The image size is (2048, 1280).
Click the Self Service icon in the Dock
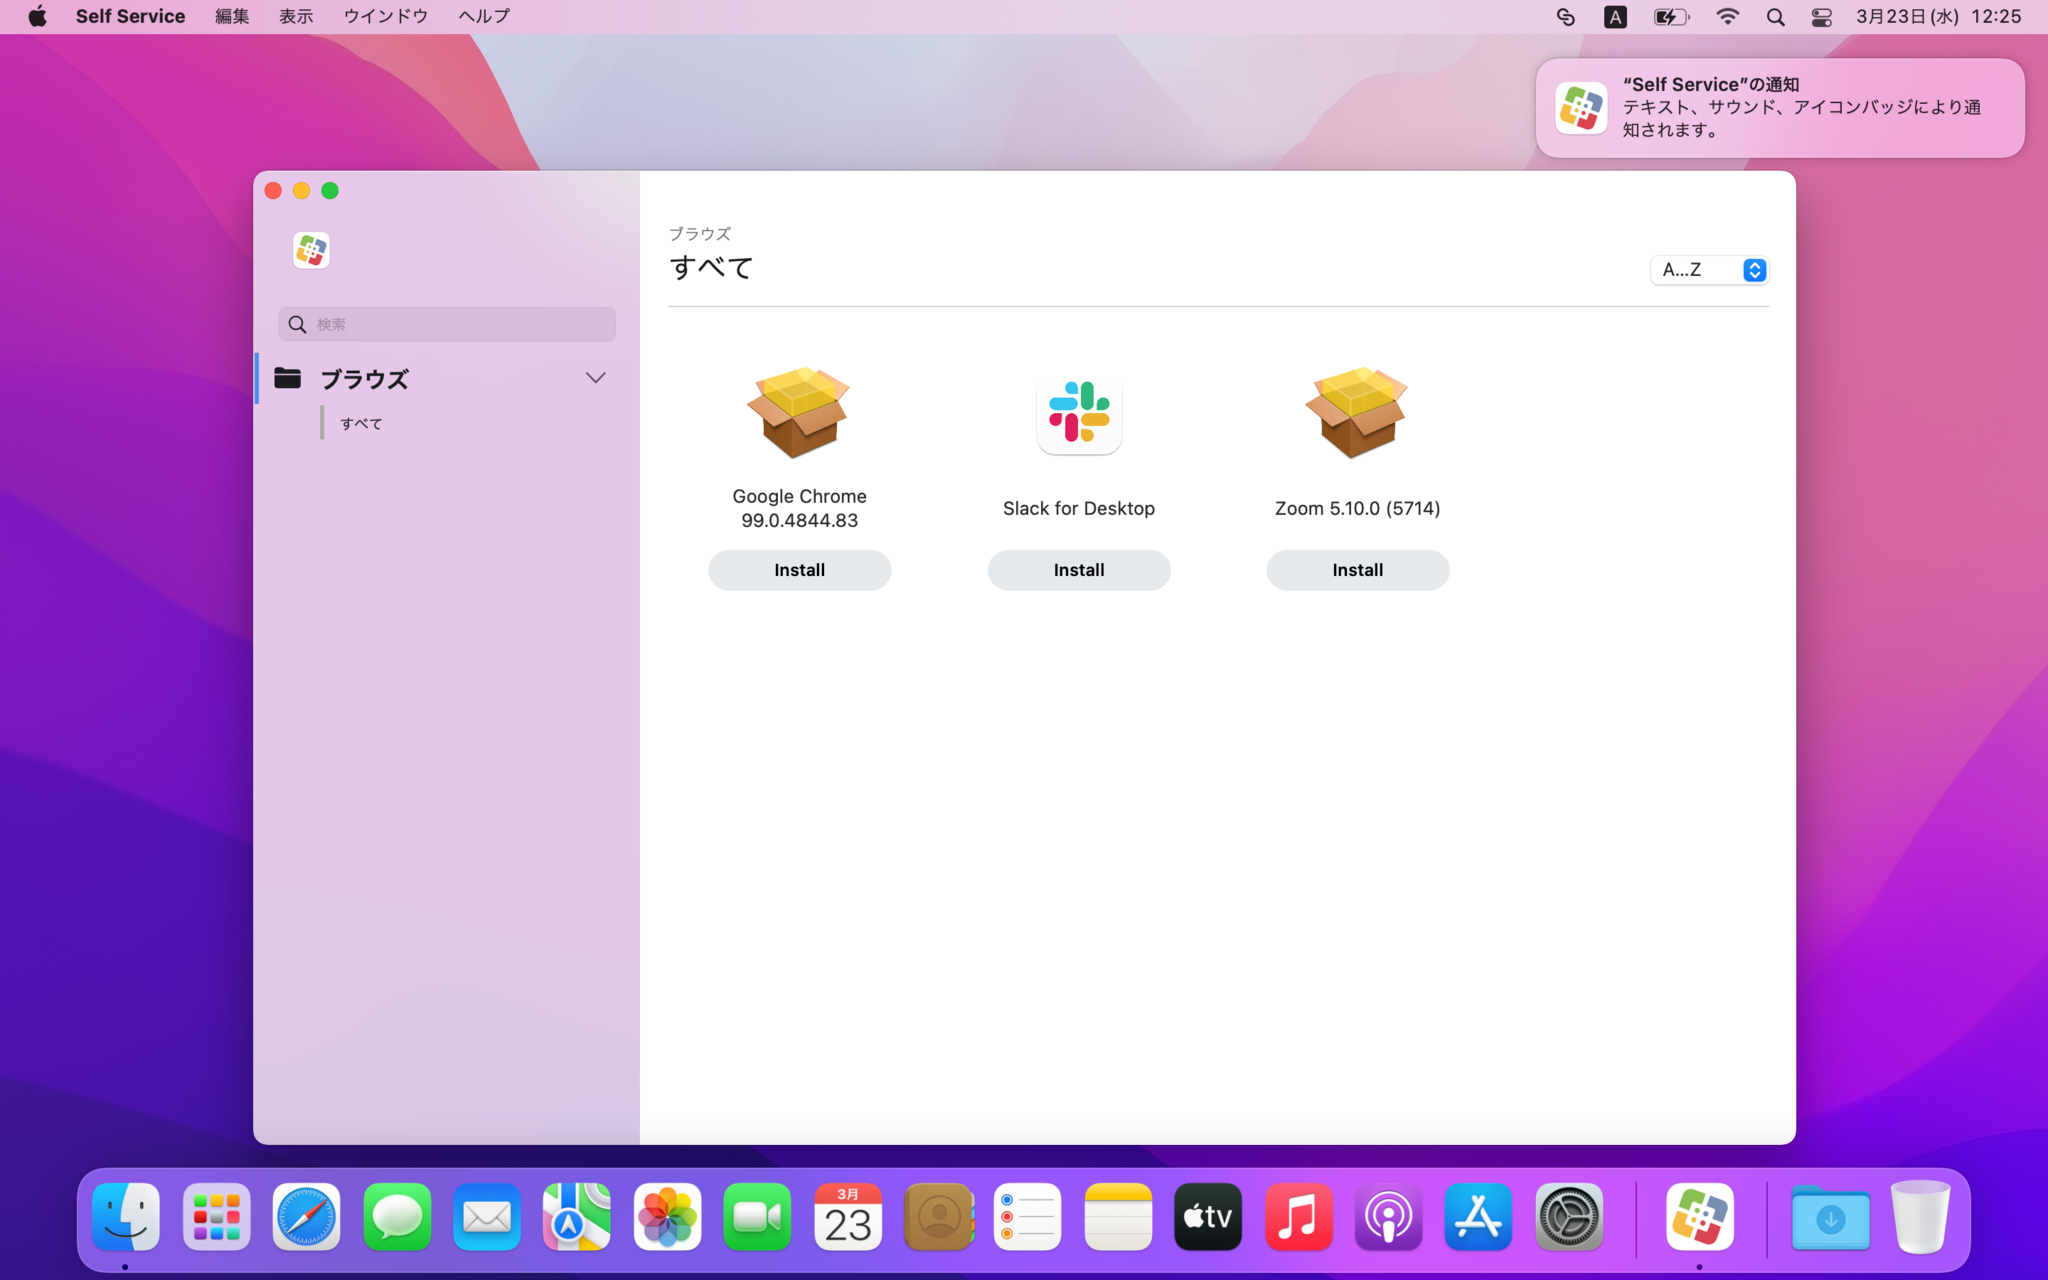click(1700, 1217)
